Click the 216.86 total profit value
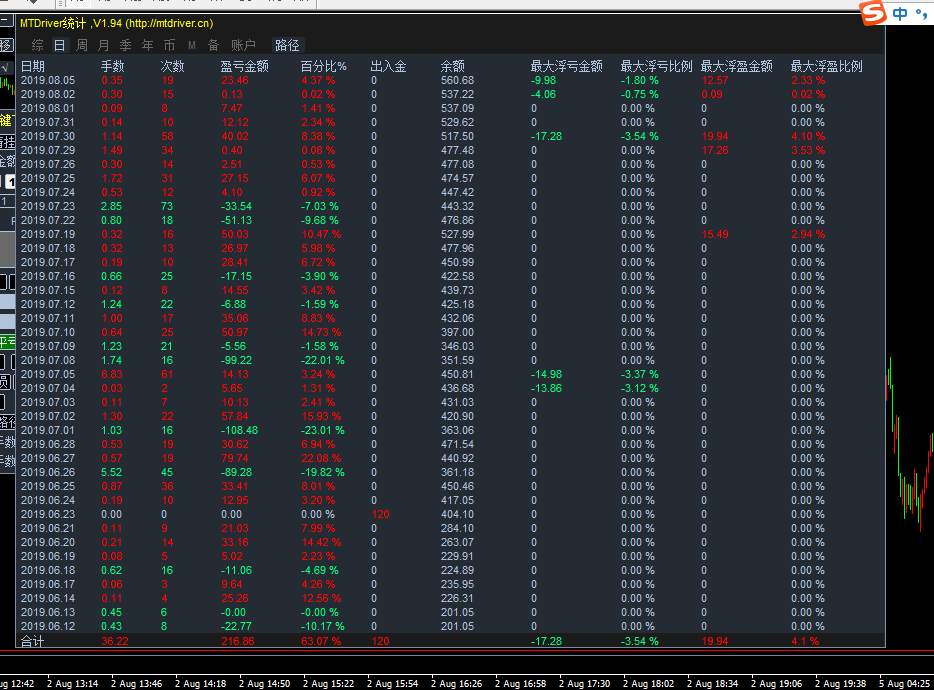The height and width of the screenshot is (690, 934). 238,642
